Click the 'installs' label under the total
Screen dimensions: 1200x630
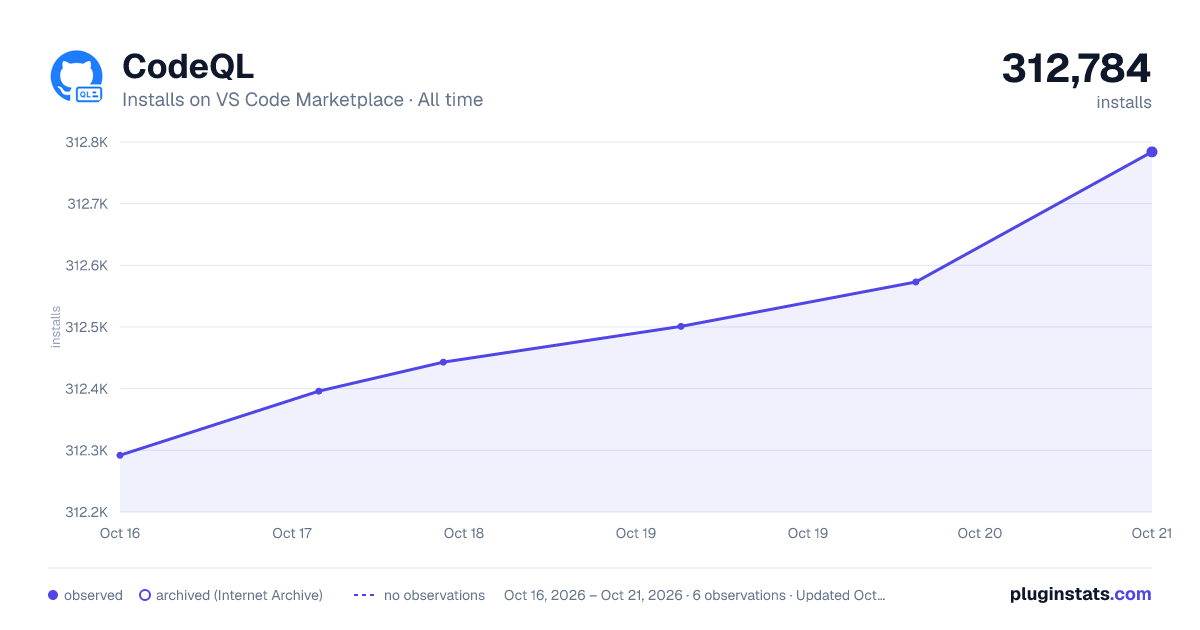(x=1124, y=103)
